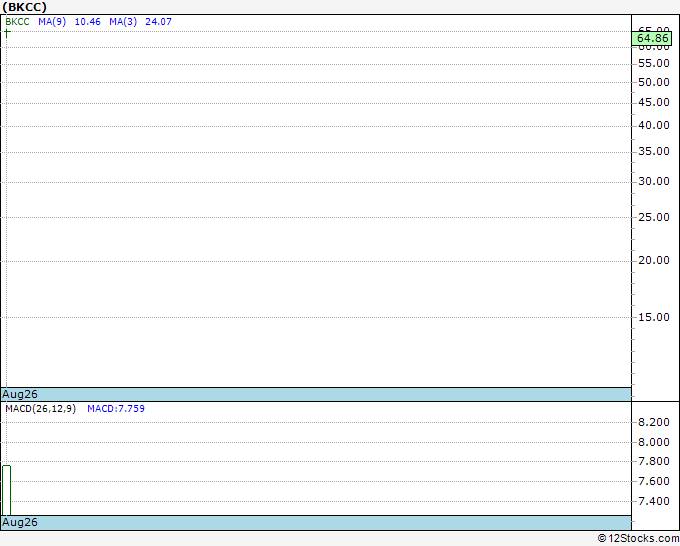Click the MACD(26,12,9) indicator label
Image resolution: width=680 pixels, height=546 pixels.
tap(40, 409)
